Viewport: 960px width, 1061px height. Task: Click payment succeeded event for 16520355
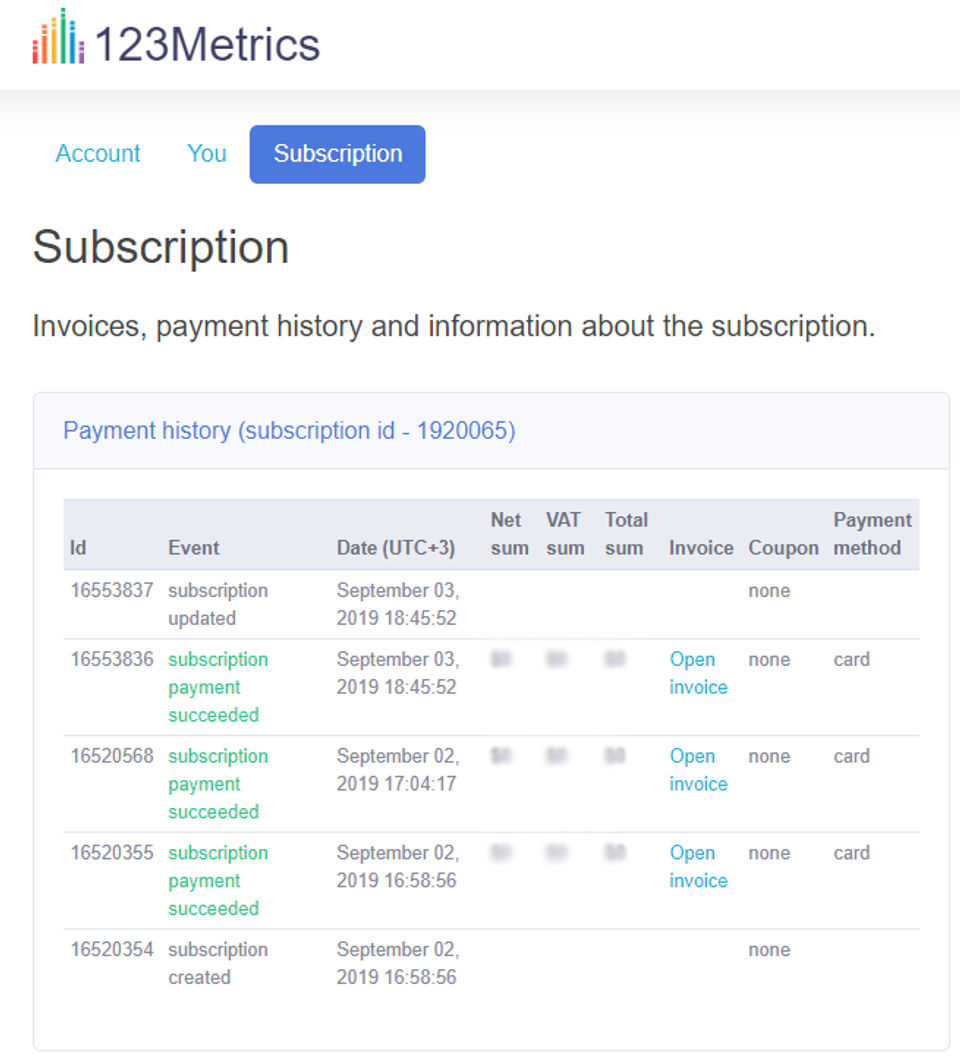click(x=218, y=880)
